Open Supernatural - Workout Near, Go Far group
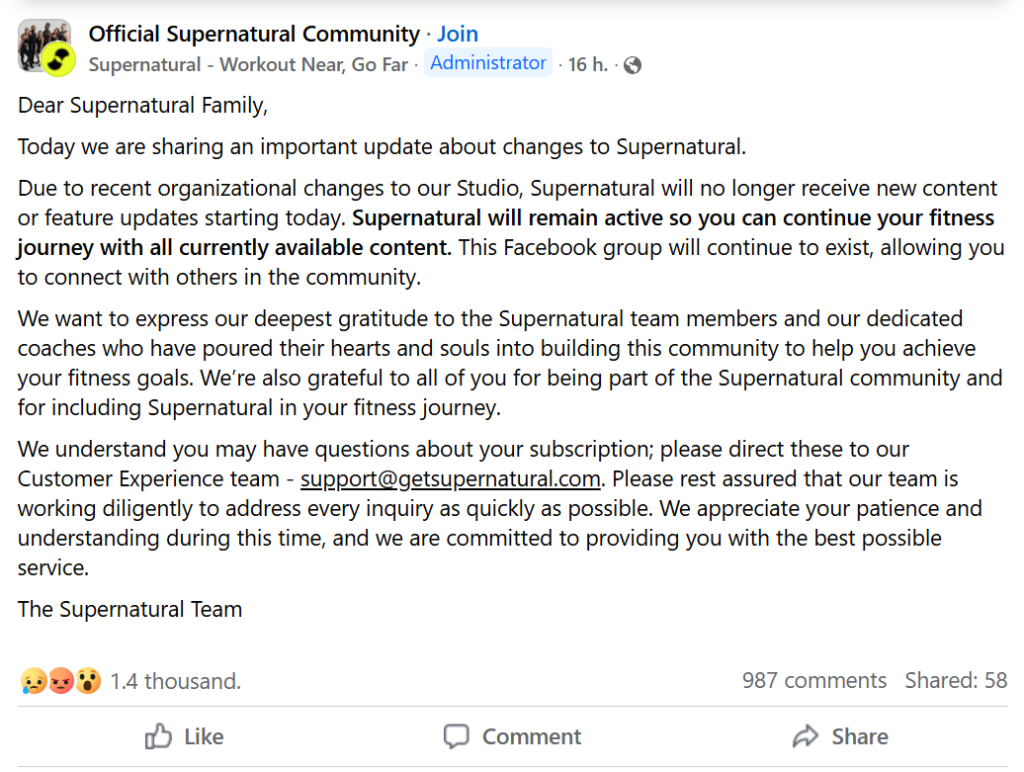This screenshot has height=772, width=1024. tap(248, 65)
